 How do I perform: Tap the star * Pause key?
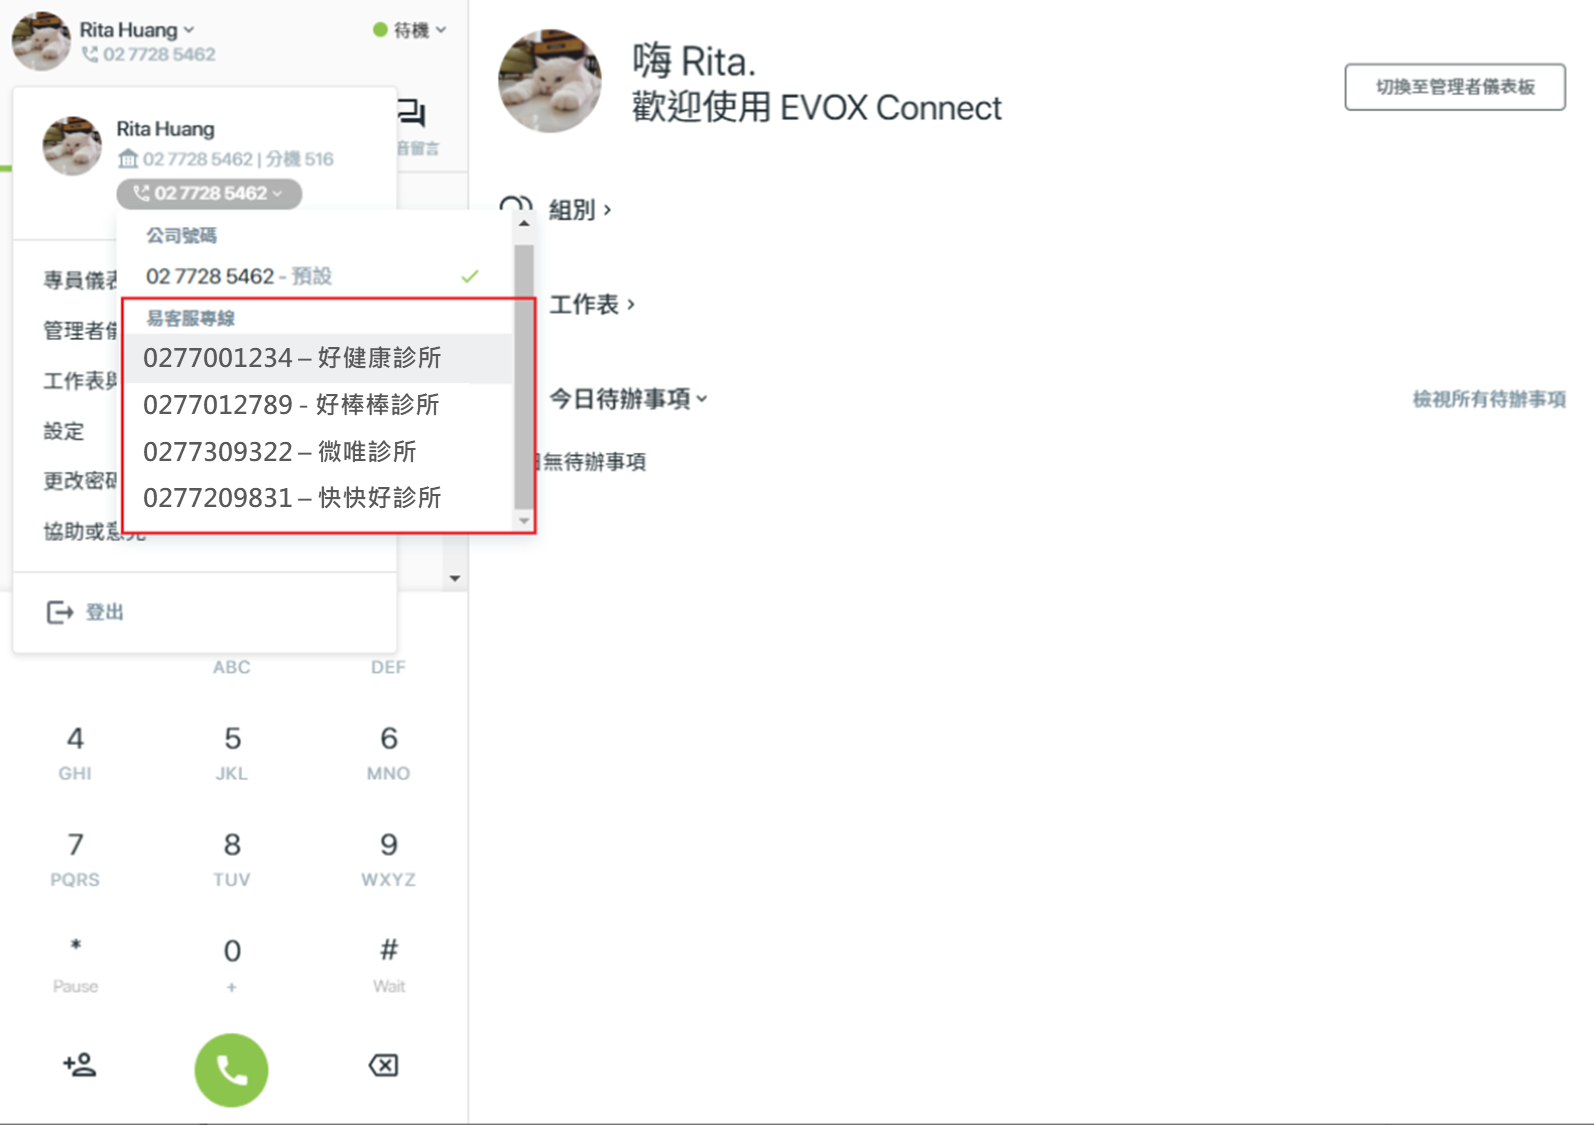click(x=76, y=962)
